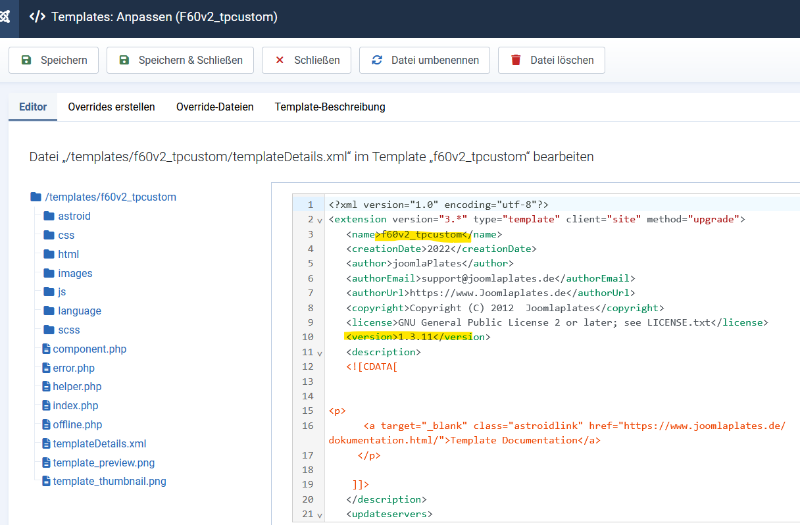This screenshot has width=800, height=525.
Task: Click the folder icon next to html
Action: coord(49,254)
